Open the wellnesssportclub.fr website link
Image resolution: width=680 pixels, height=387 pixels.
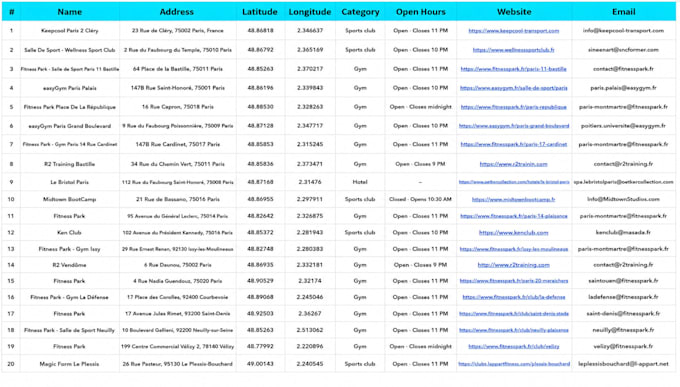[x=513, y=50]
